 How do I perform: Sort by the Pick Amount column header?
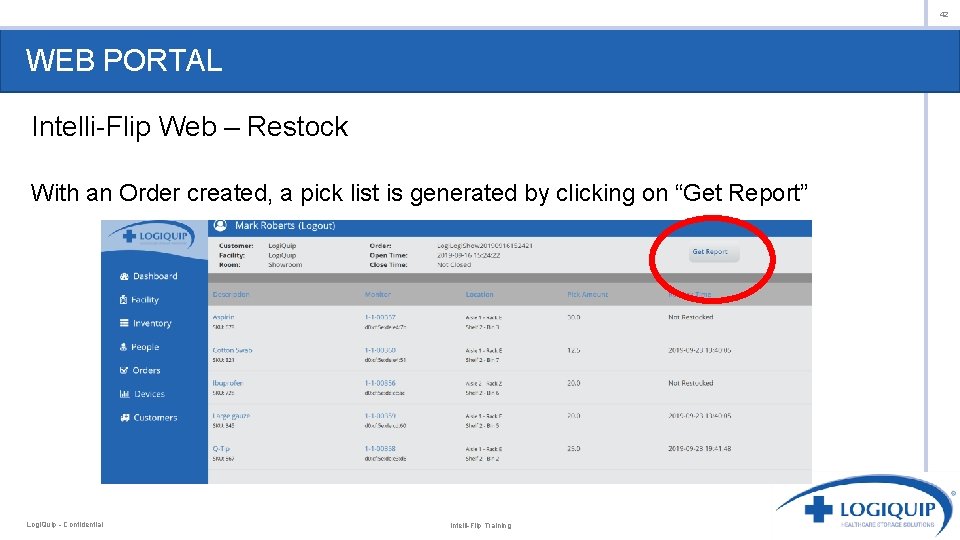(x=588, y=294)
